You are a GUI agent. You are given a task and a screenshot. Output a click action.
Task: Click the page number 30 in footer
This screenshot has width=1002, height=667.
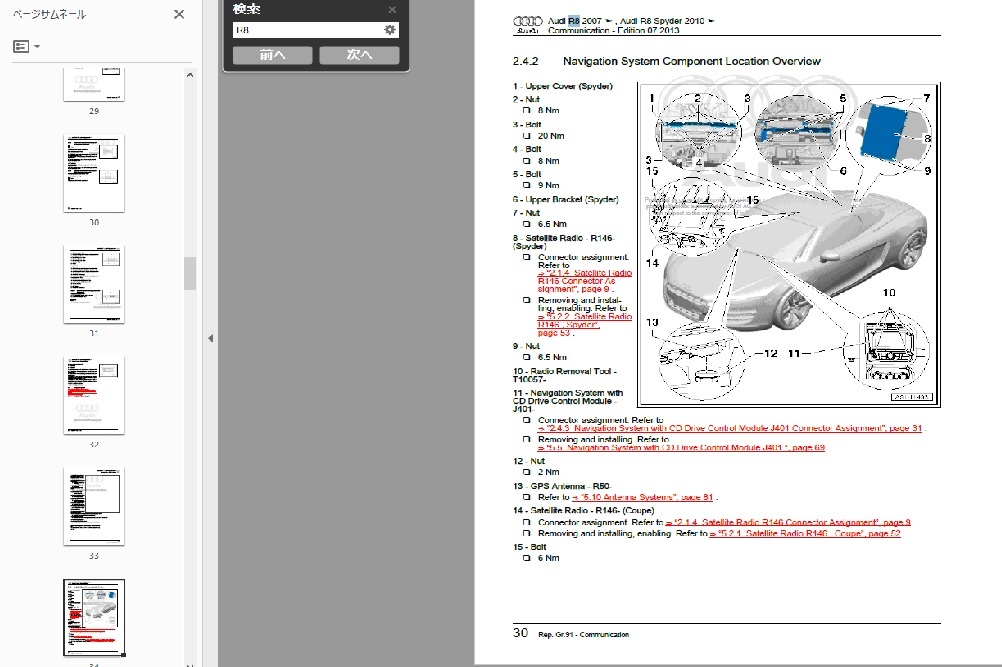click(x=521, y=632)
